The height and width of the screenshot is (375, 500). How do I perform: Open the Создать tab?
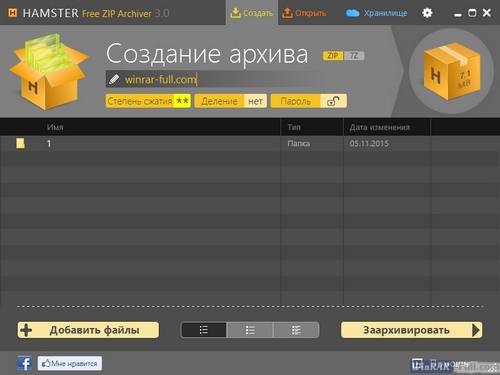[x=252, y=13]
